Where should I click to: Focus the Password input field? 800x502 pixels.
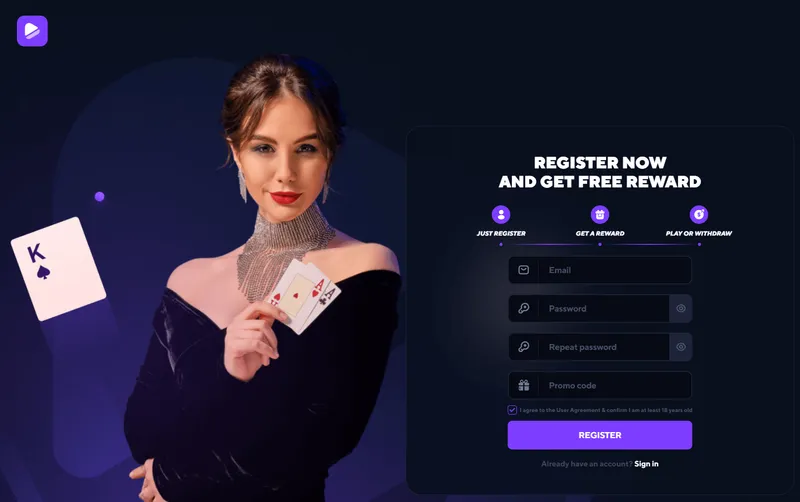(x=589, y=308)
